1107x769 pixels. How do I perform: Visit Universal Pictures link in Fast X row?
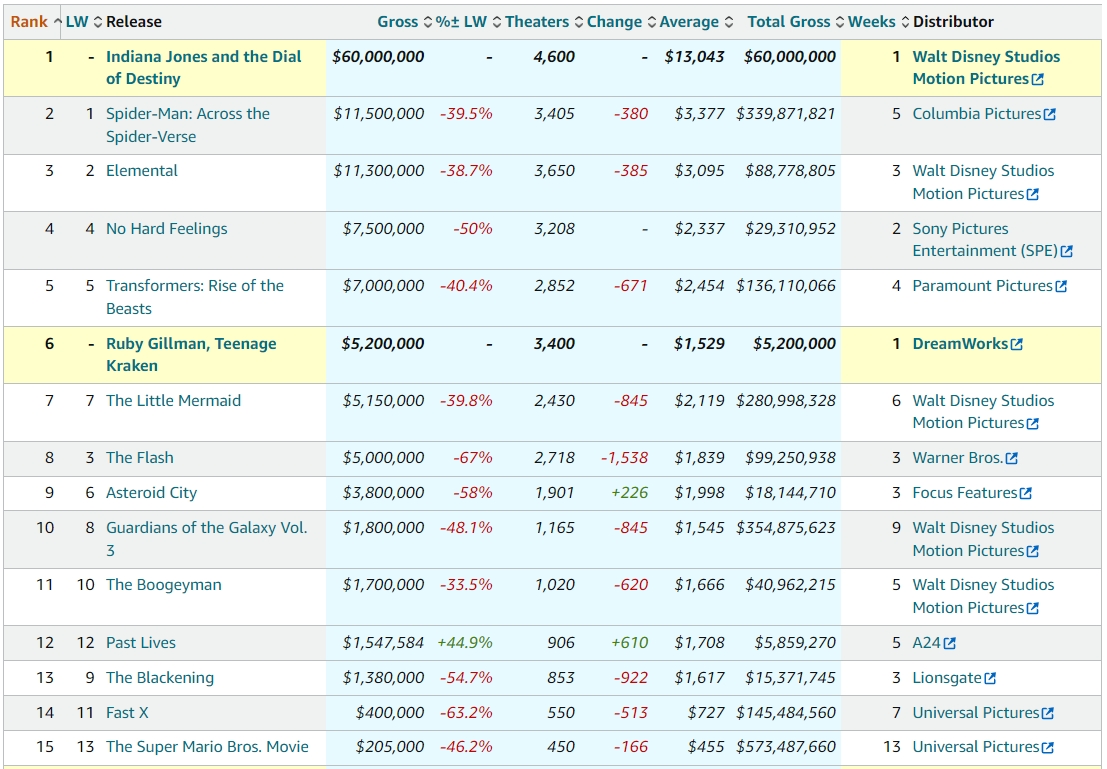976,713
